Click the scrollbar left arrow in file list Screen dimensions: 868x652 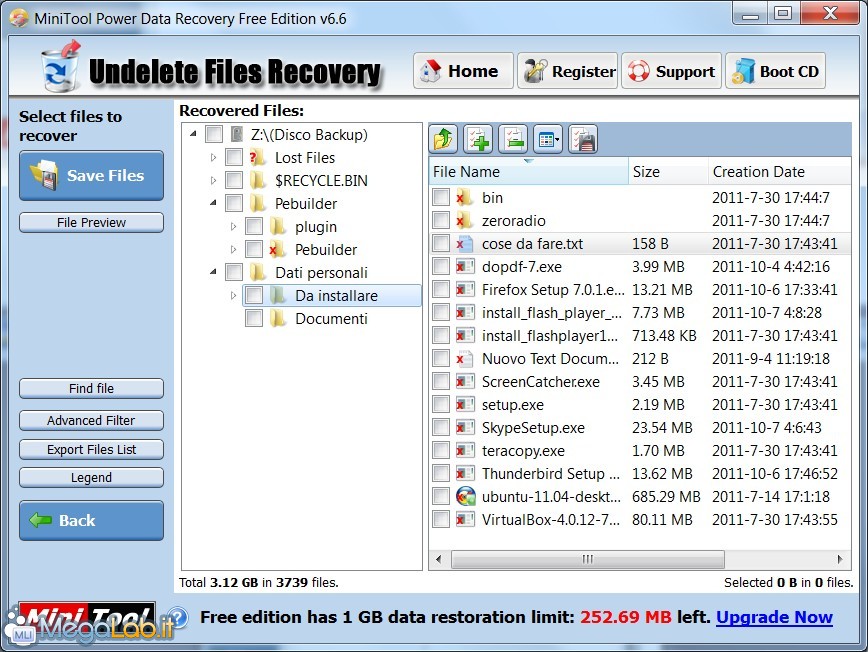click(439, 559)
